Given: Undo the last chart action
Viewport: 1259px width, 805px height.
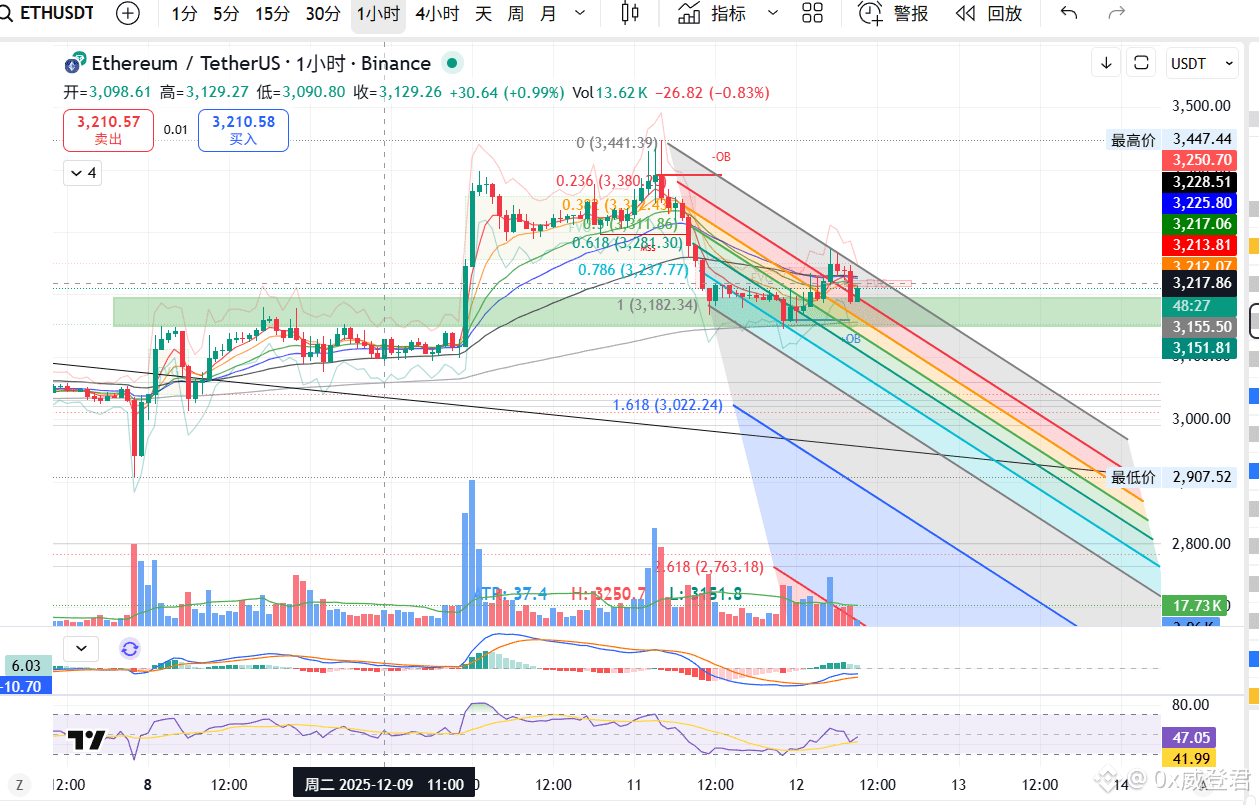Looking at the screenshot, I should 1069,13.
